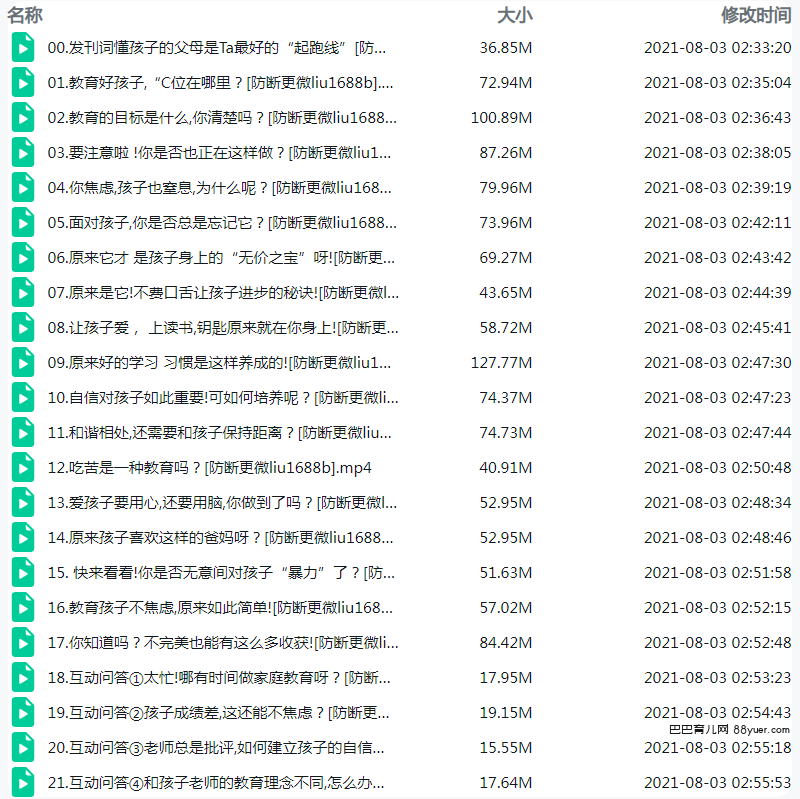800x799 pixels.
Task: Click the timestamp 2021-08-03 02:33:20
Action: tap(717, 48)
